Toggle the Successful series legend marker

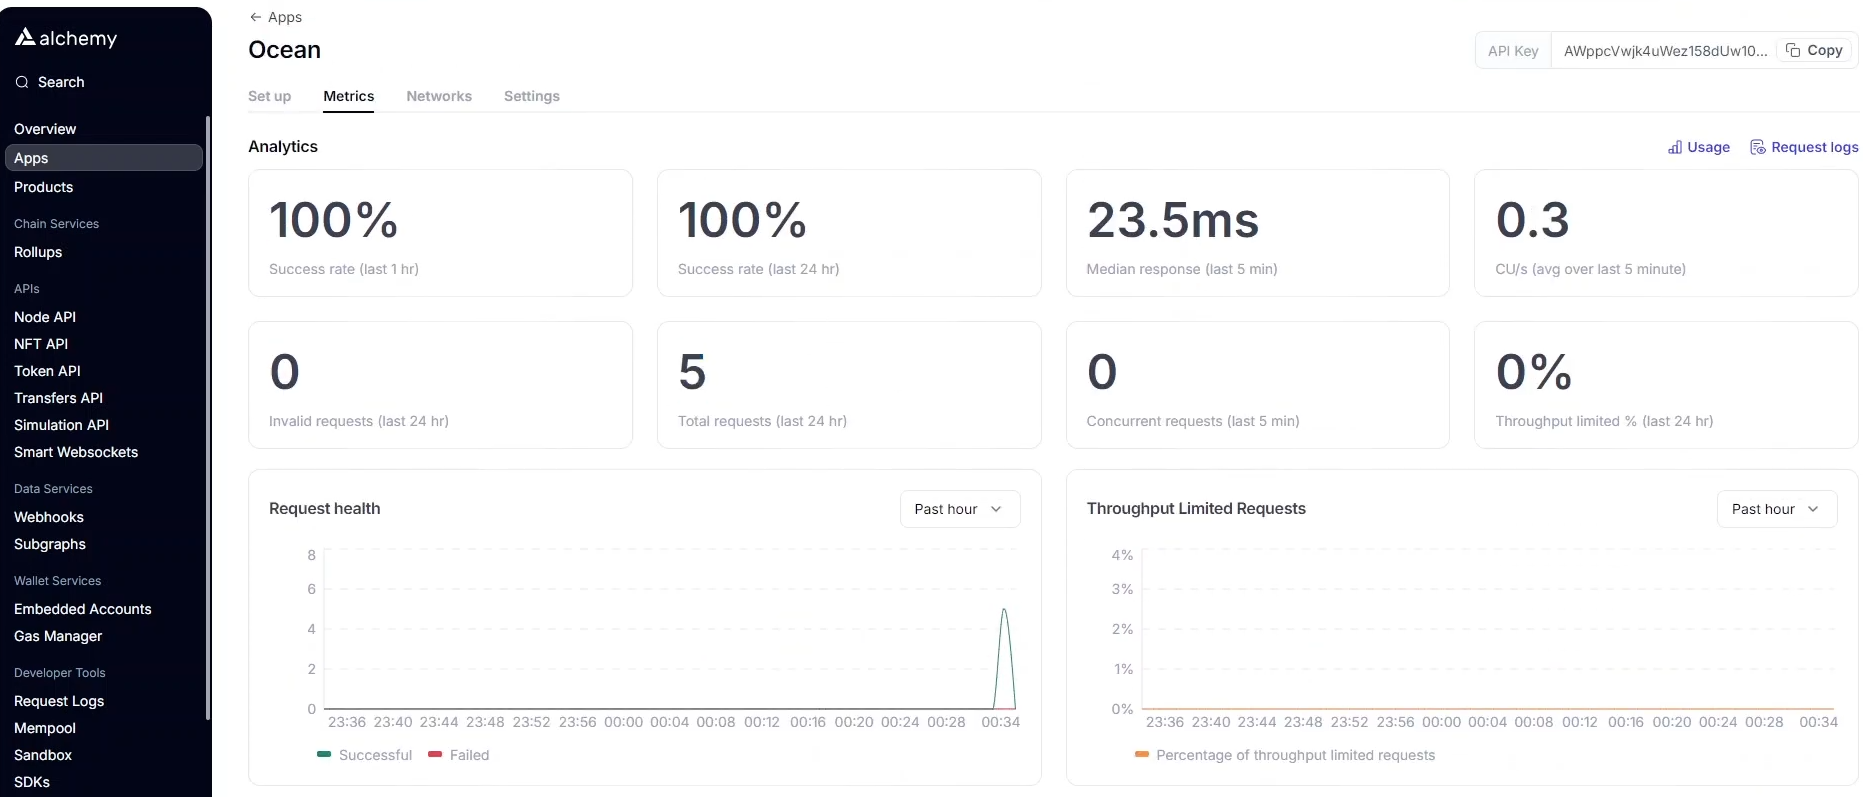click(x=324, y=754)
